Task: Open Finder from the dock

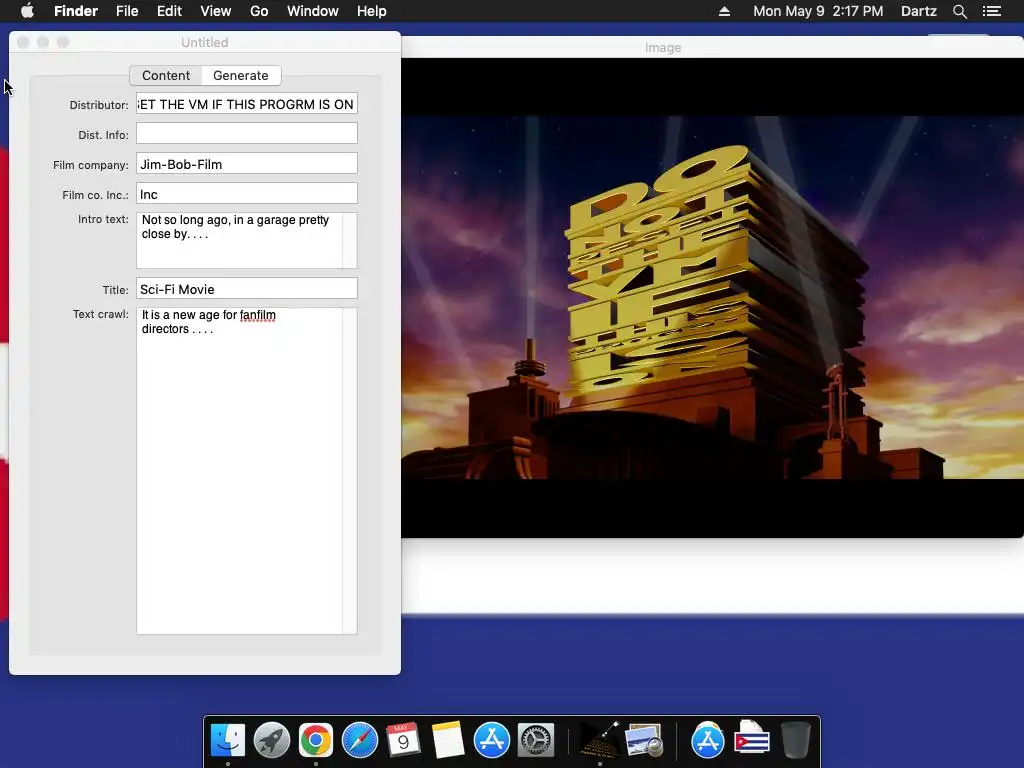Action: point(228,740)
